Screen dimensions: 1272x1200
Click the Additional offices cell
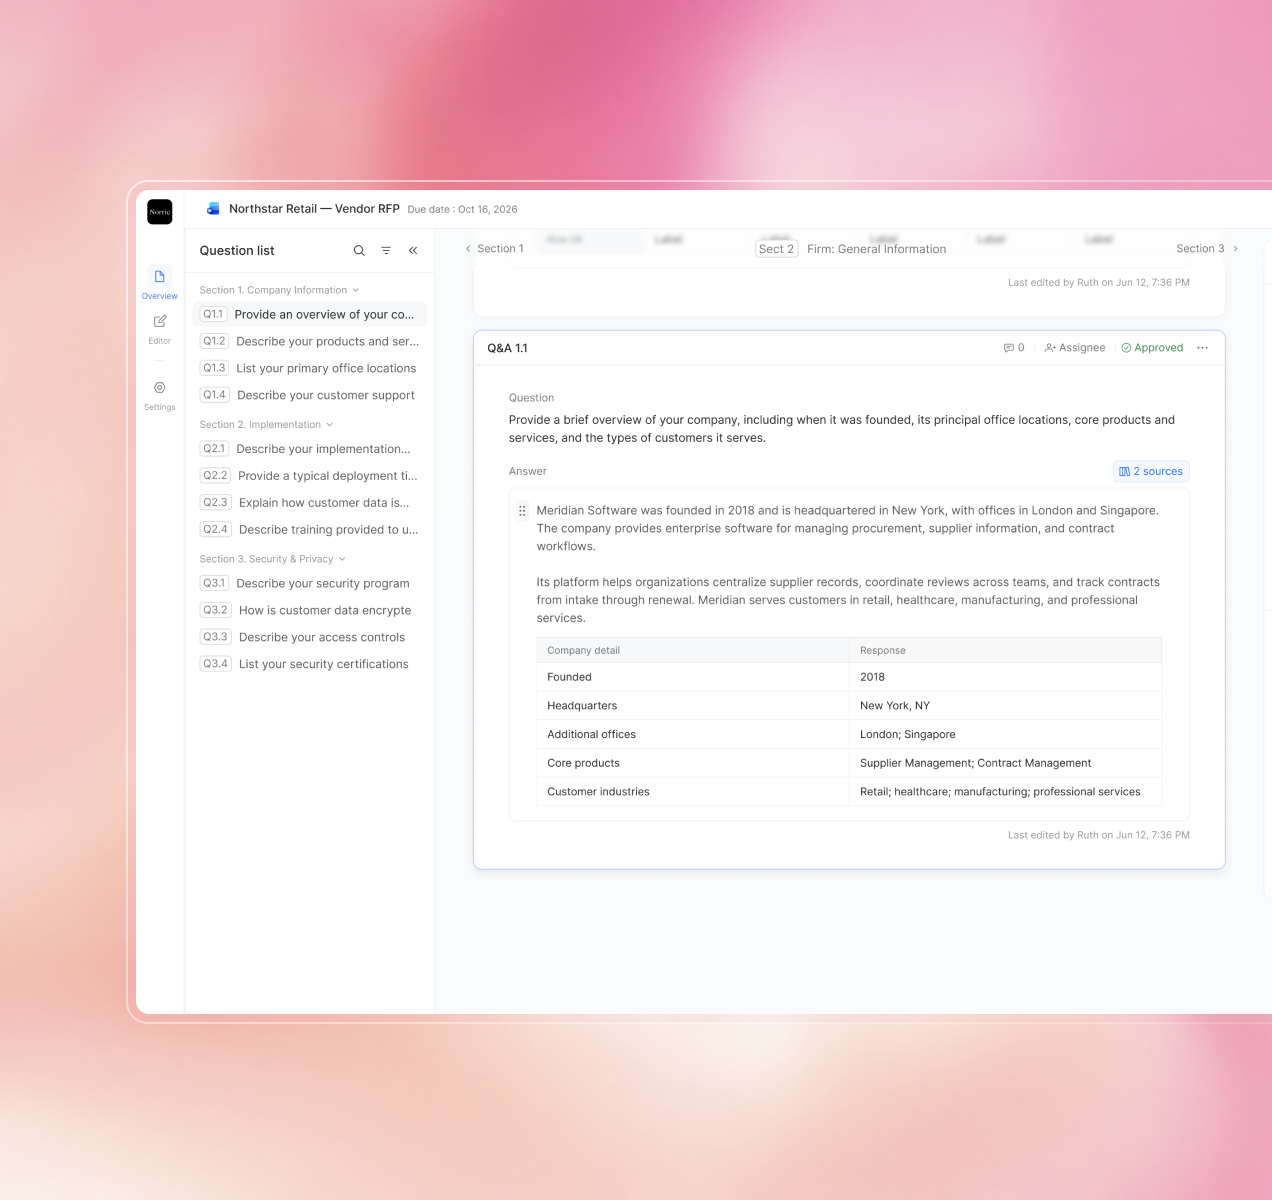(692, 734)
